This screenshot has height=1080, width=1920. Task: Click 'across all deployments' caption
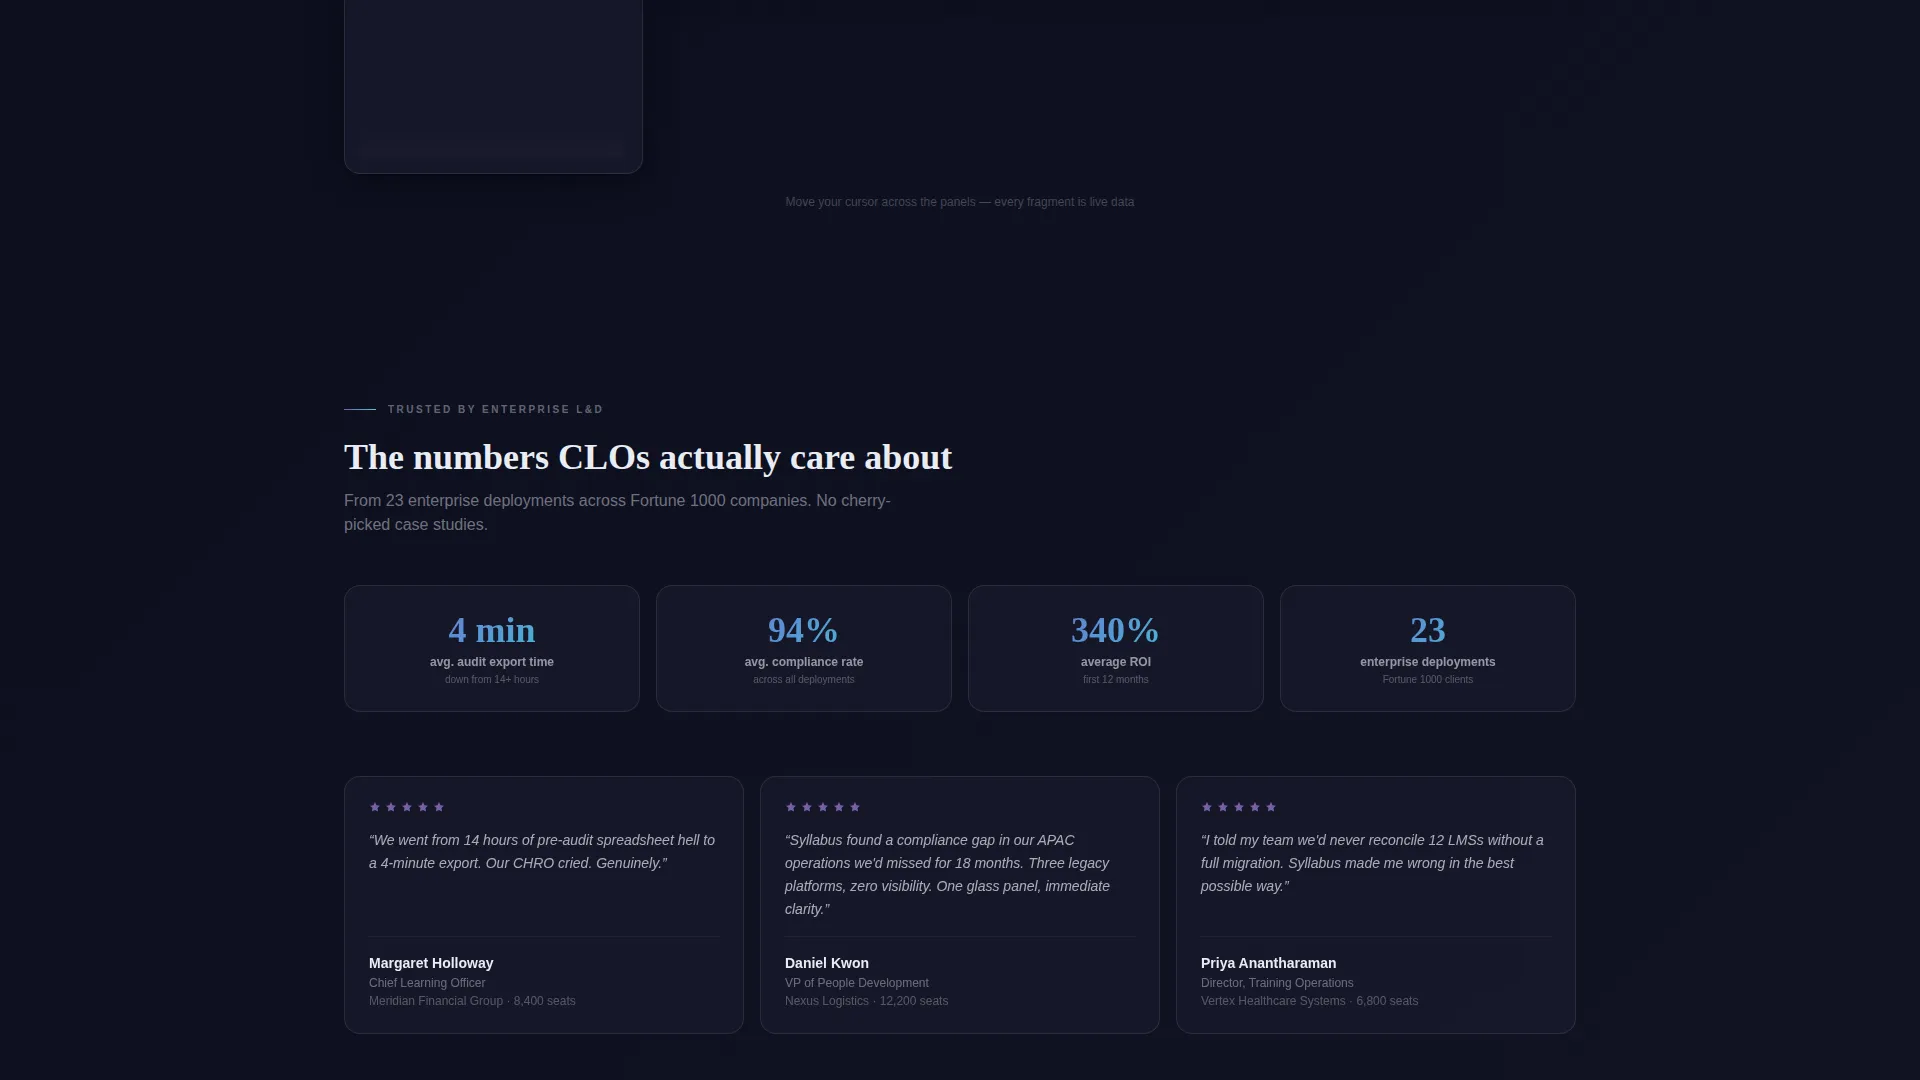click(804, 680)
